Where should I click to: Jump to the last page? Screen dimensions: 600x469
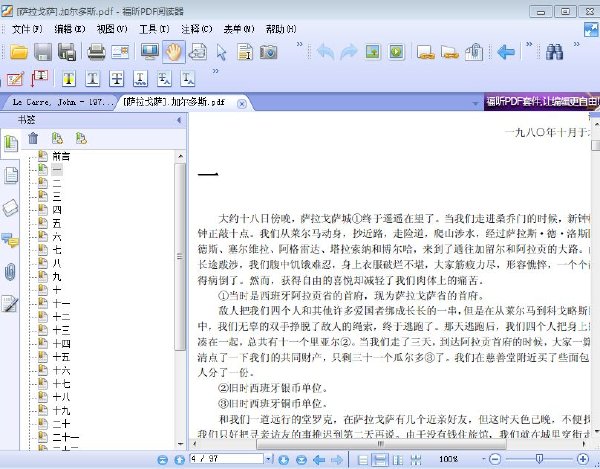coord(302,459)
